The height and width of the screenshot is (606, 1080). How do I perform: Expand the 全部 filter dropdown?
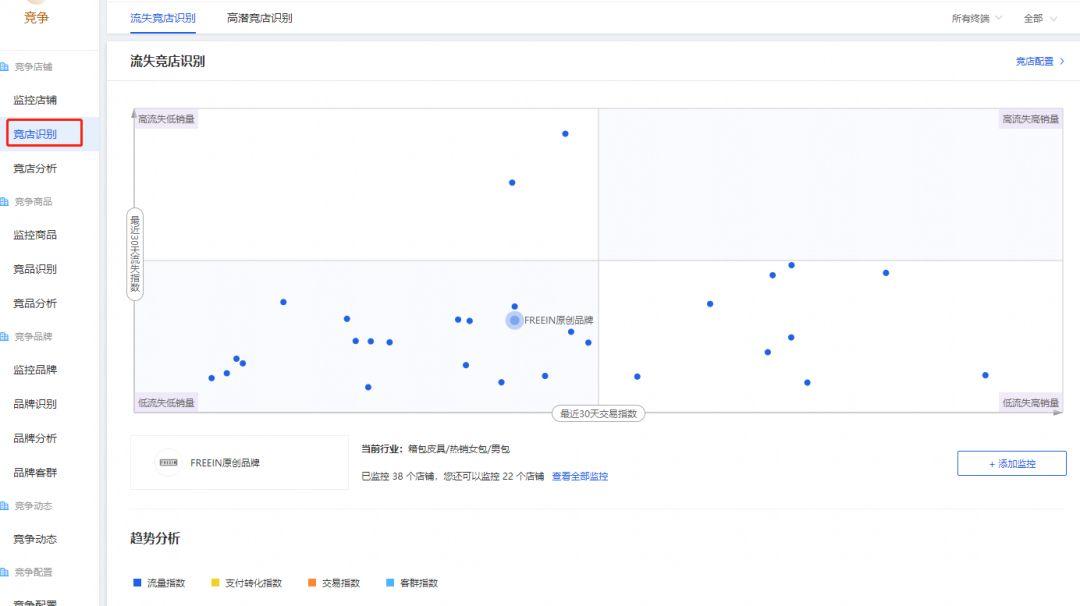(1040, 18)
